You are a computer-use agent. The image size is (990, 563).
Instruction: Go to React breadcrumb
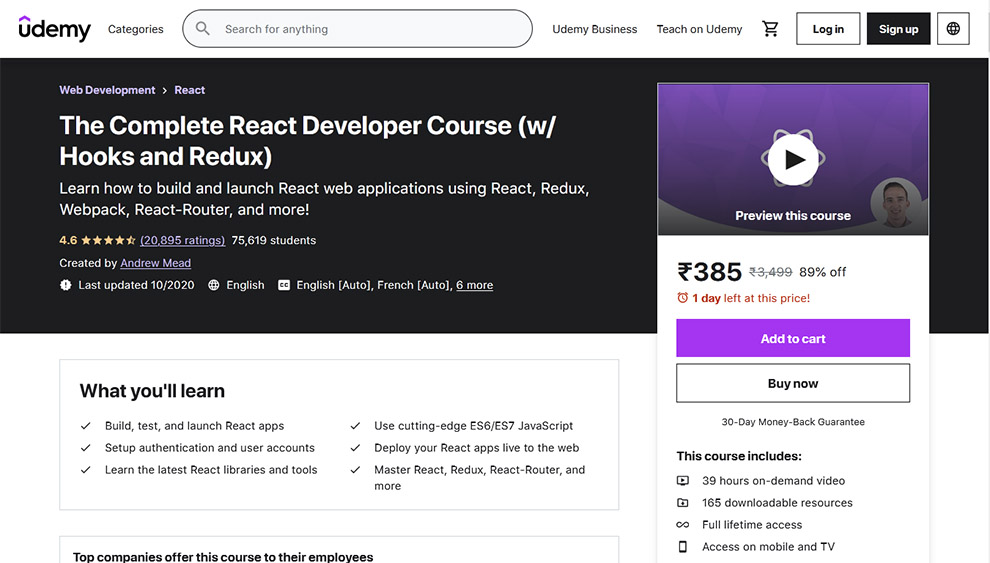[x=189, y=90]
